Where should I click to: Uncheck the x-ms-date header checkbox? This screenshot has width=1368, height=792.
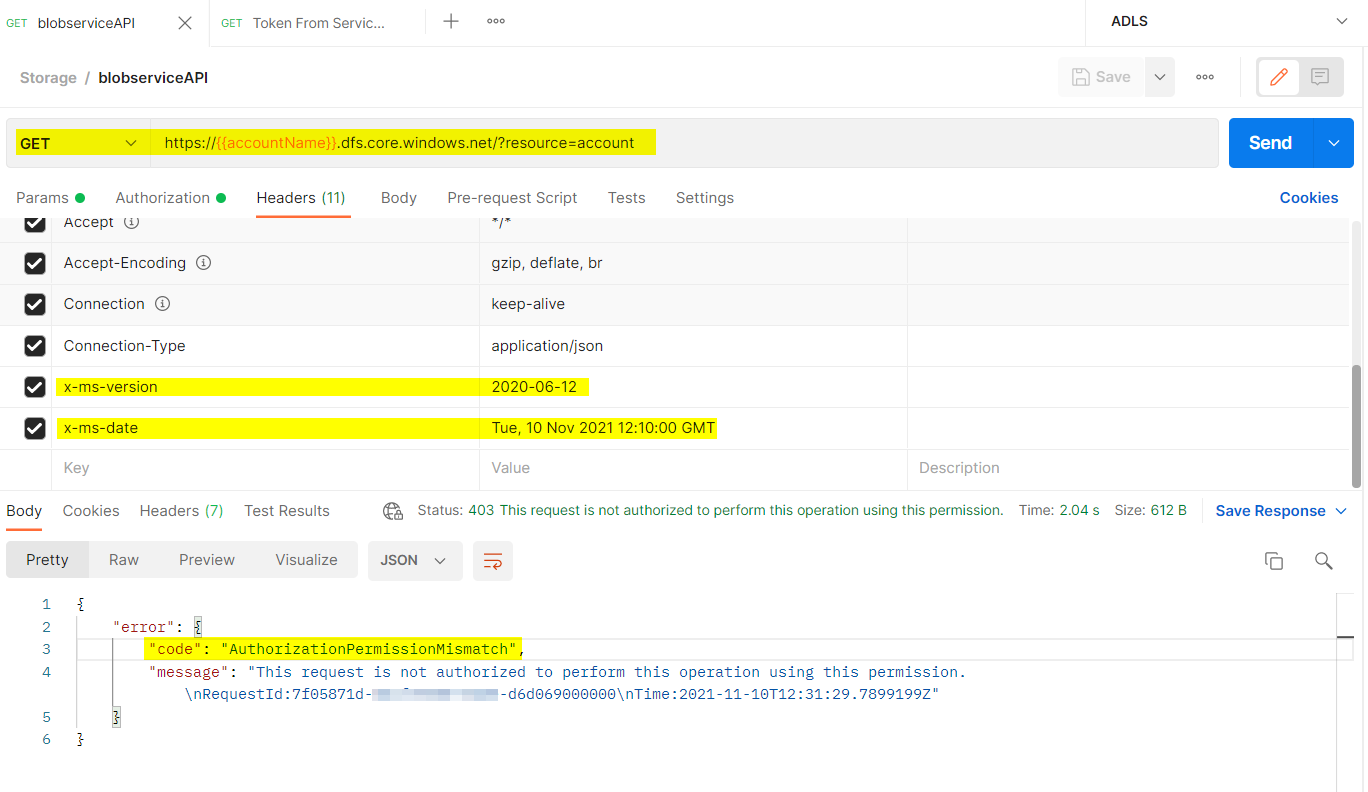pos(35,428)
